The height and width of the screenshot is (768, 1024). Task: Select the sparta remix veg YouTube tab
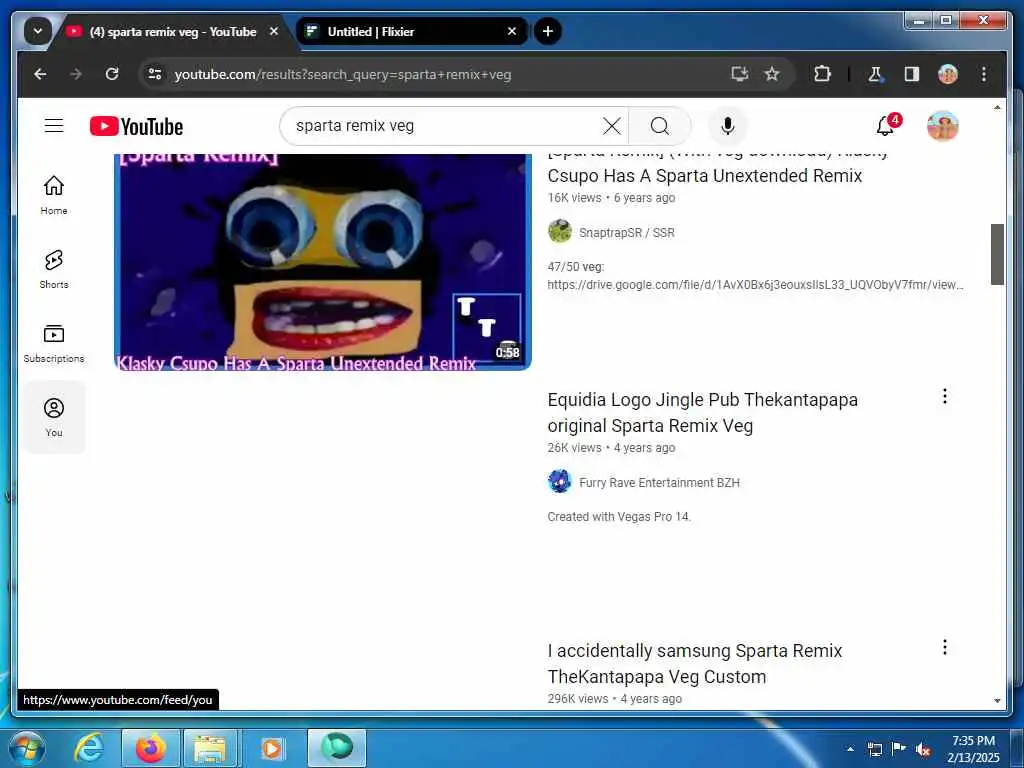pyautogui.click(x=171, y=31)
